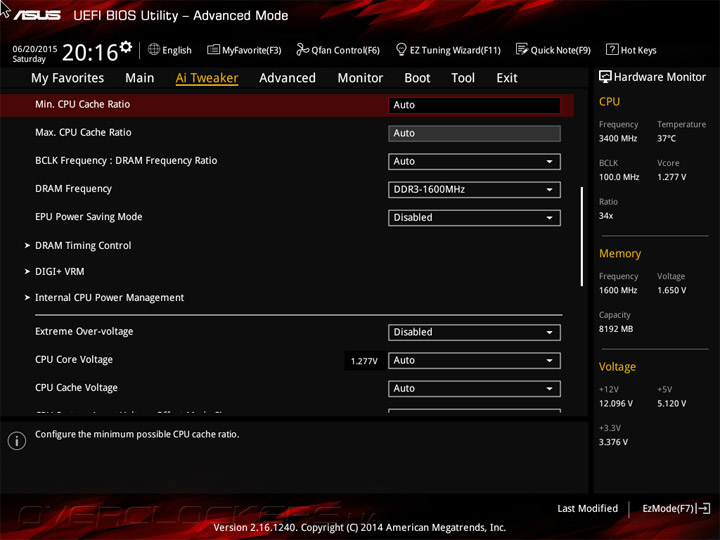Click the Memory section heading
Viewport: 720px width, 540px height.
pos(620,253)
